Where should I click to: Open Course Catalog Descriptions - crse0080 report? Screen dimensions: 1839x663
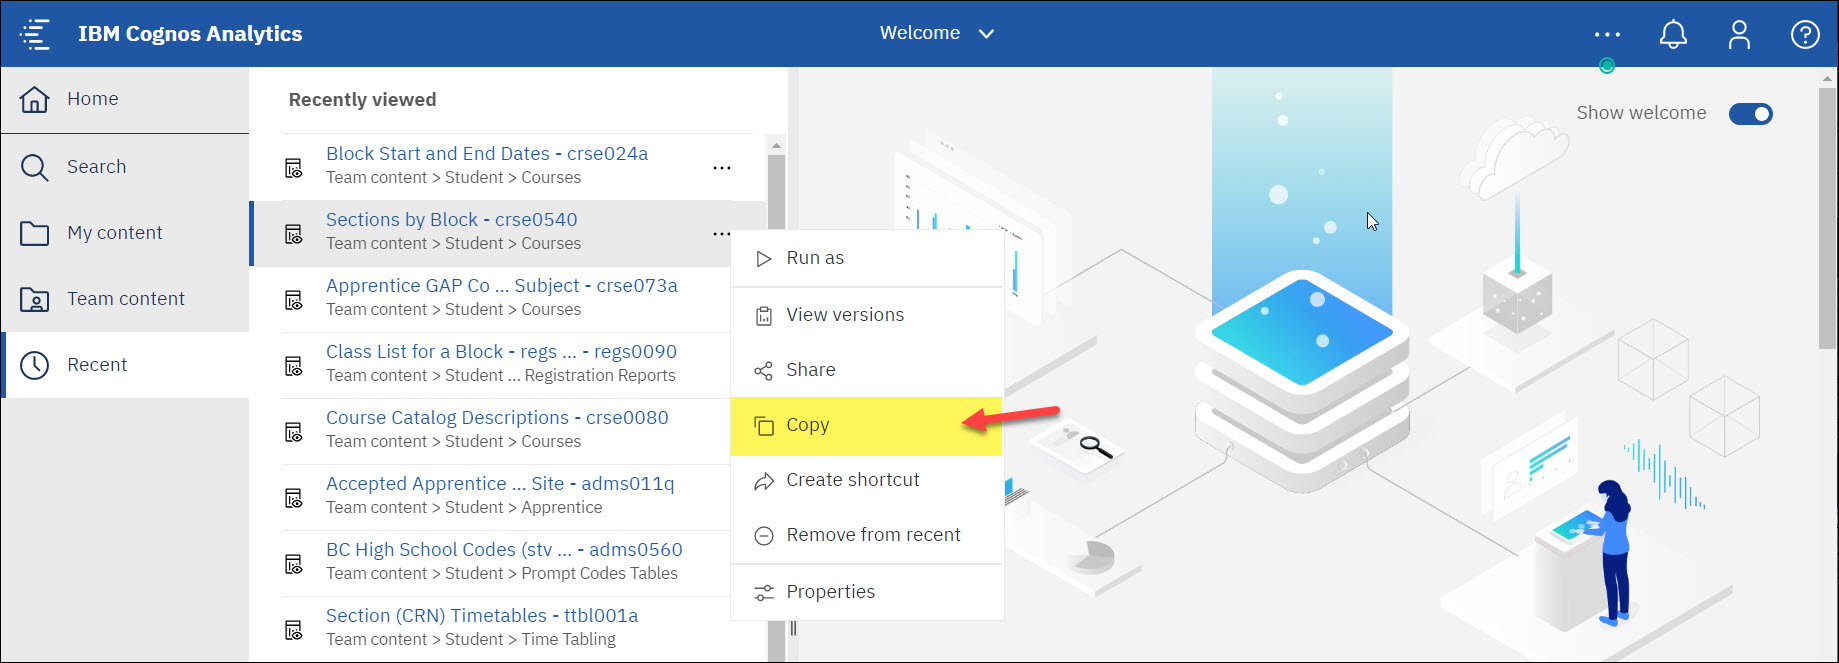click(x=497, y=418)
